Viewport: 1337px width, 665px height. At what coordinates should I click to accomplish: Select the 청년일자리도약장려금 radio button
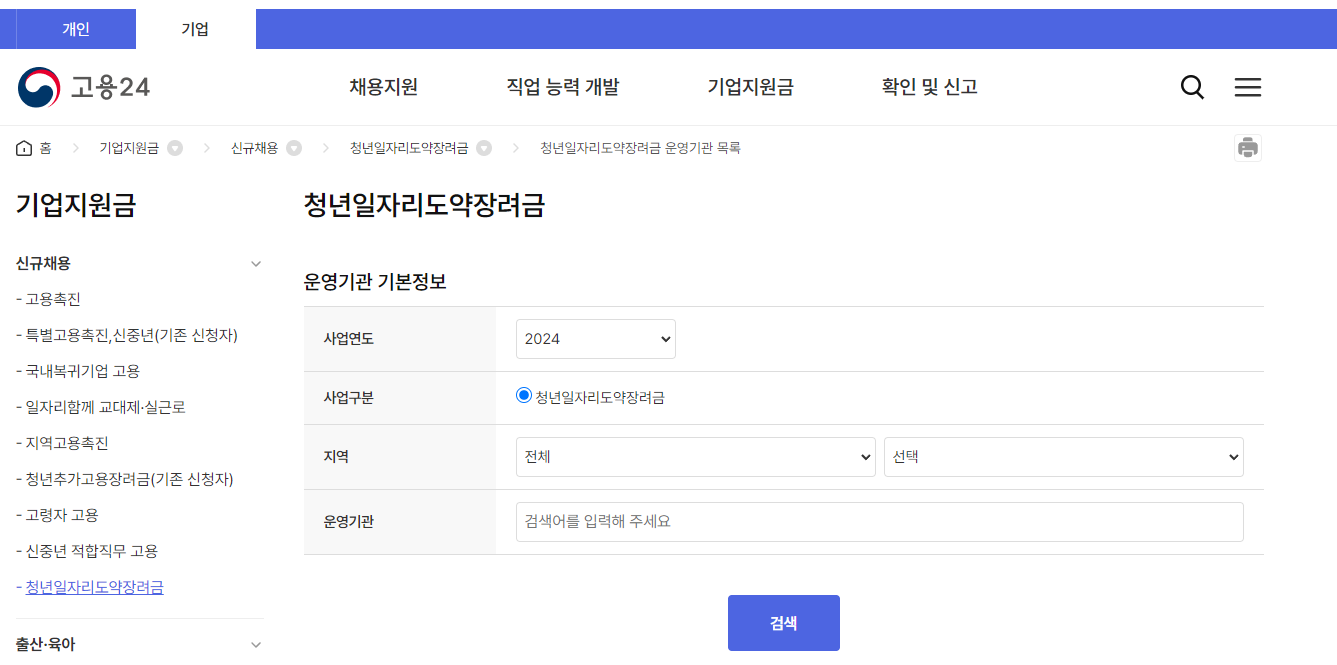[x=524, y=395]
